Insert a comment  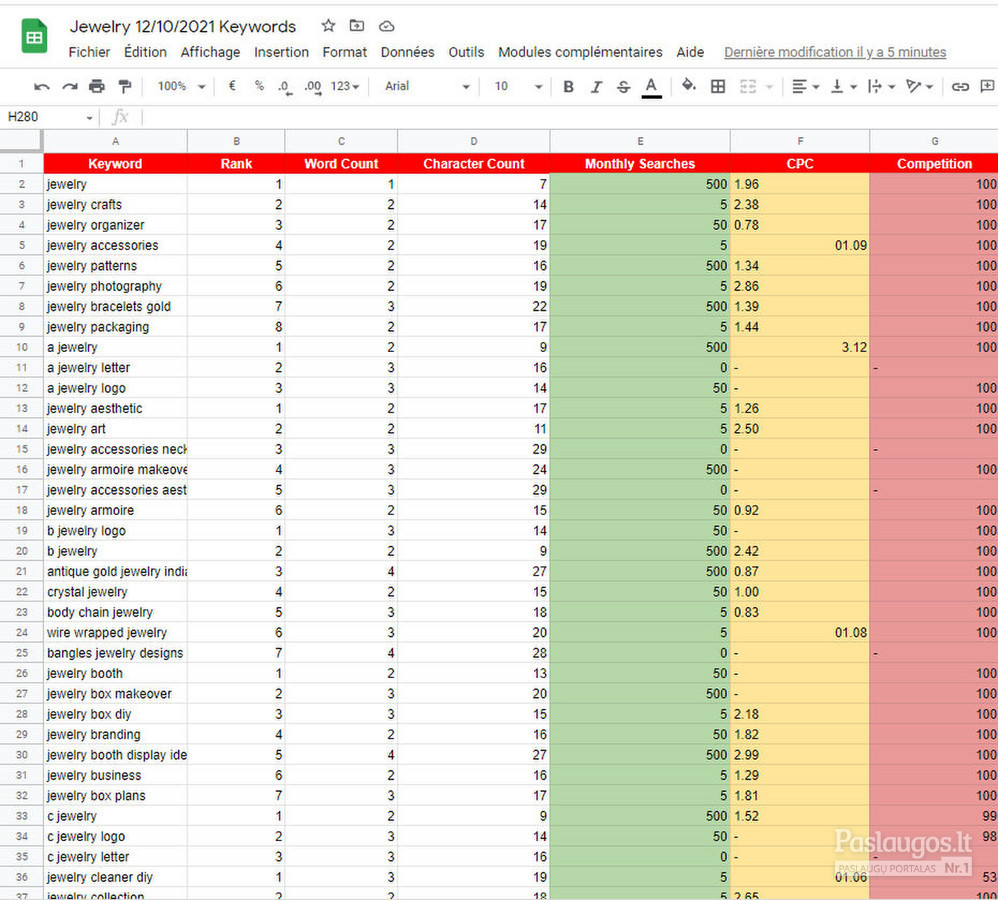tap(987, 86)
